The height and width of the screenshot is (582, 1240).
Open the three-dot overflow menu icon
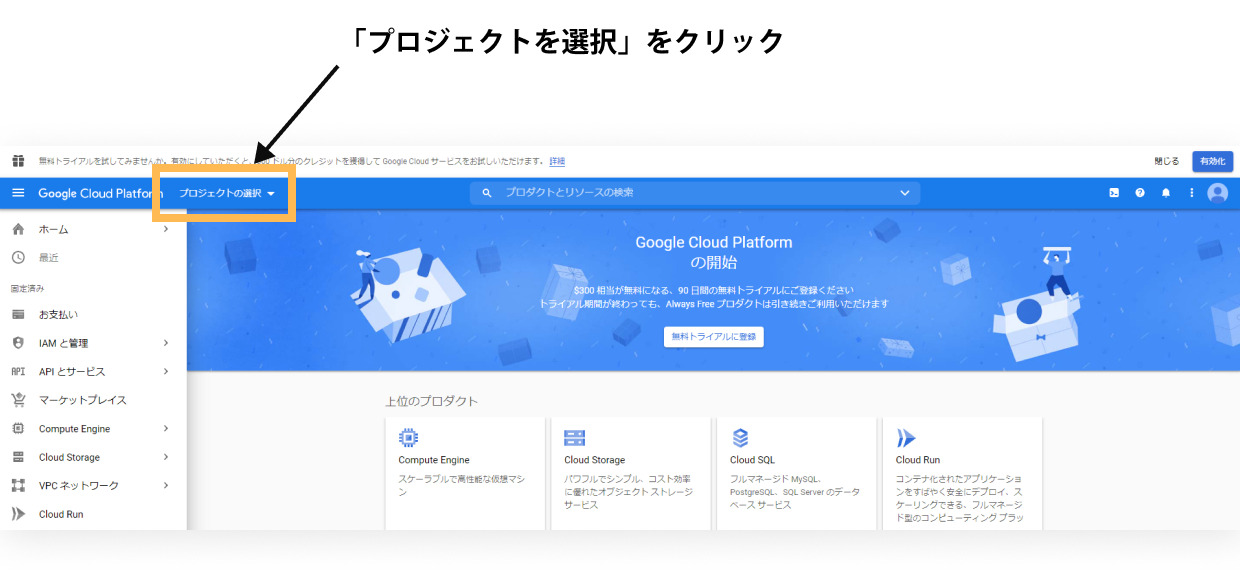point(1192,193)
